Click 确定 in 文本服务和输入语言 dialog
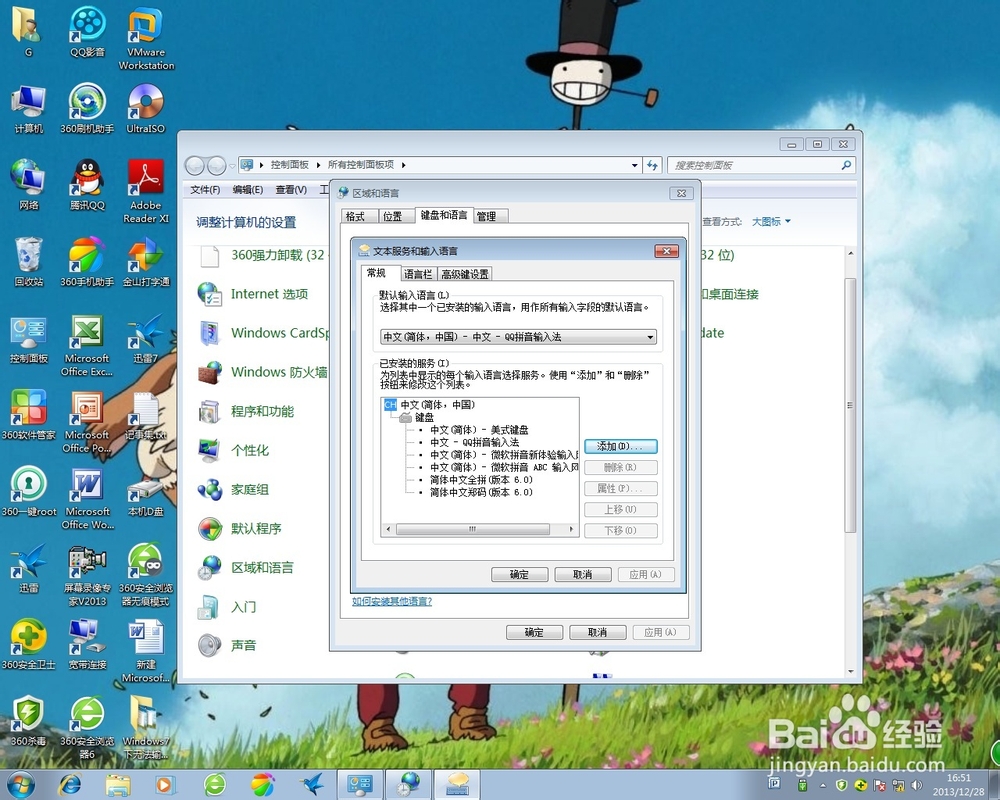Screen dimensions: 1000x800 (519, 574)
